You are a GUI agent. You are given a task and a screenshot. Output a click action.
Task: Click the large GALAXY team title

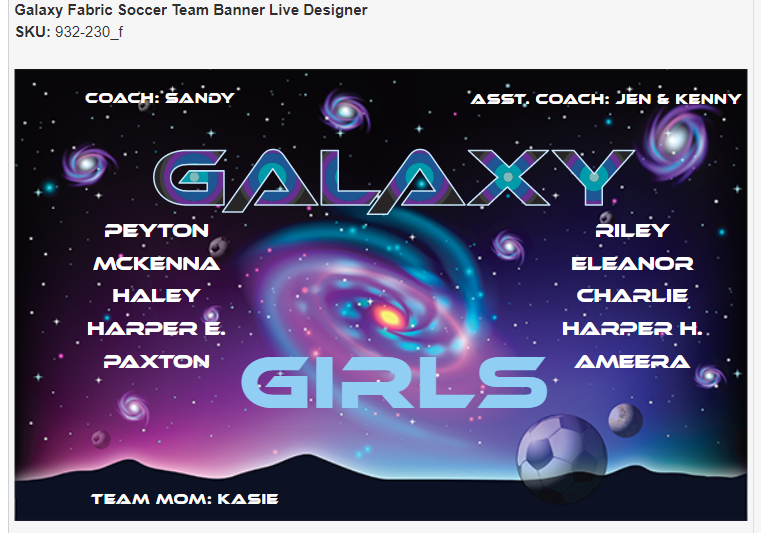[x=393, y=181]
